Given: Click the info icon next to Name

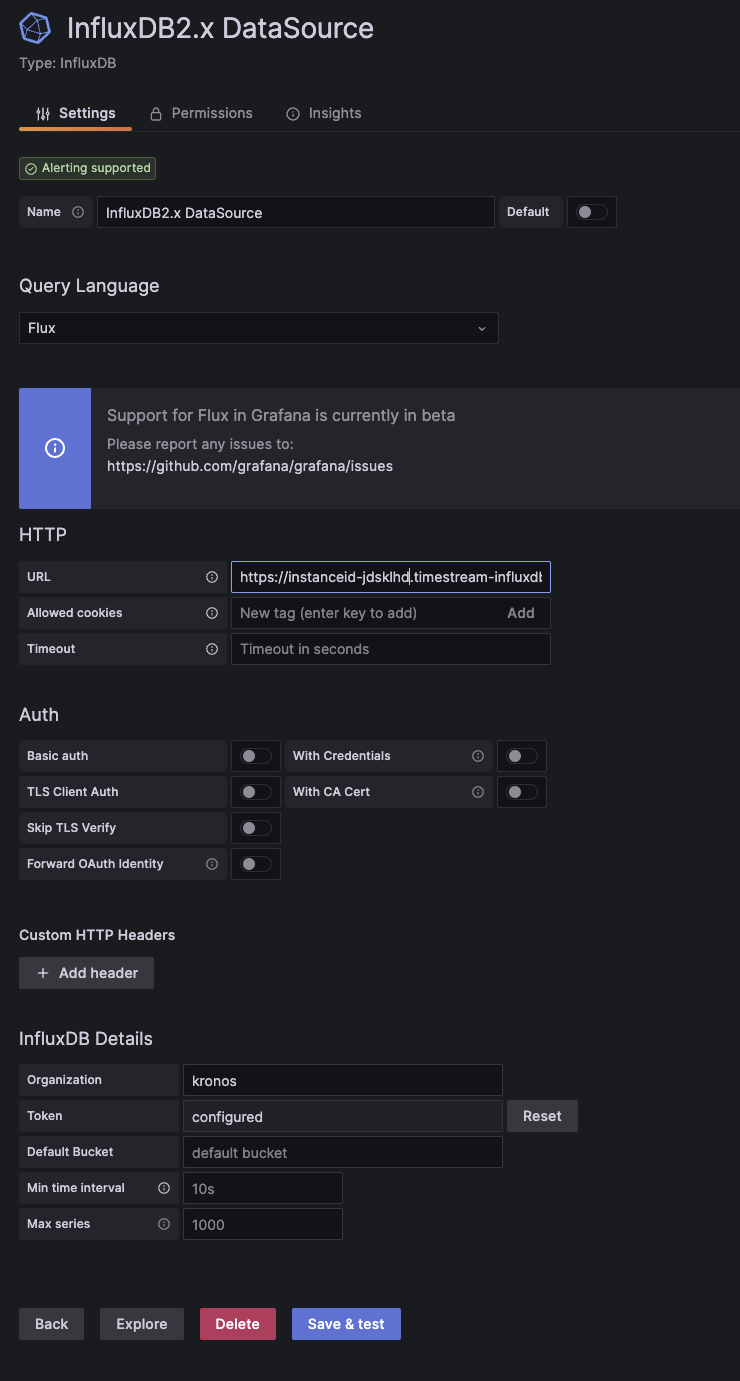Looking at the screenshot, I should (x=78, y=212).
